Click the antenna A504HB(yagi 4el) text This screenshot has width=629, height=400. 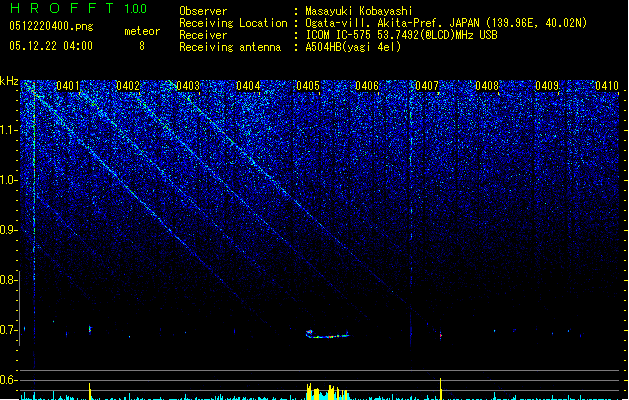[x=353, y=47]
